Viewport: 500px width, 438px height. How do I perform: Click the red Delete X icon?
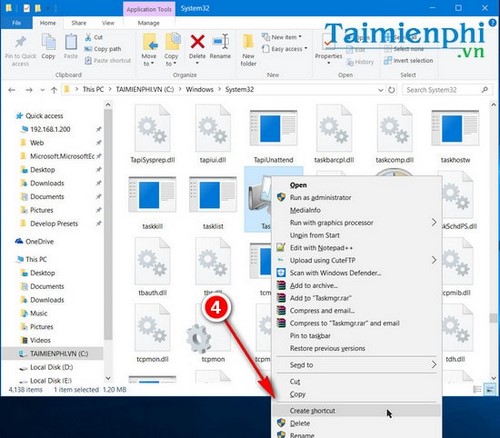(x=197, y=42)
